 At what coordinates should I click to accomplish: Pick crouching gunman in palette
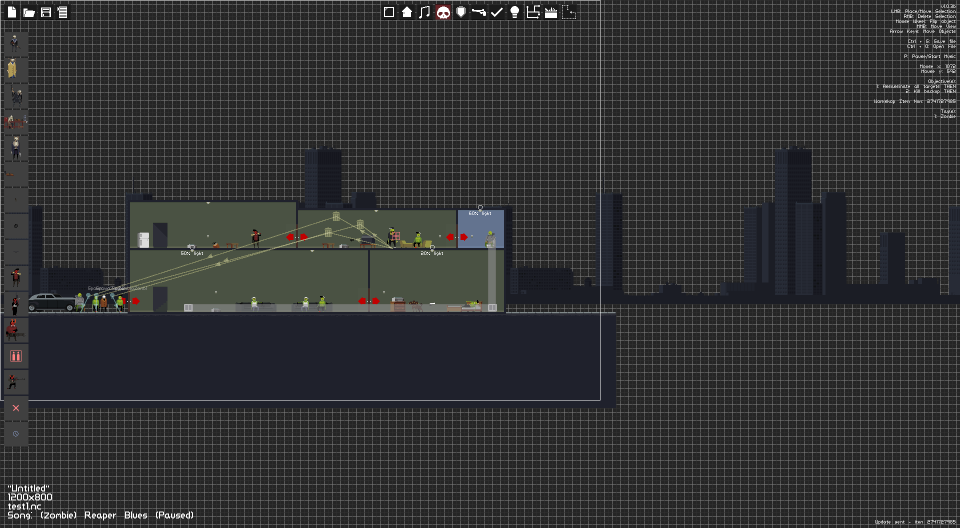click(16, 382)
